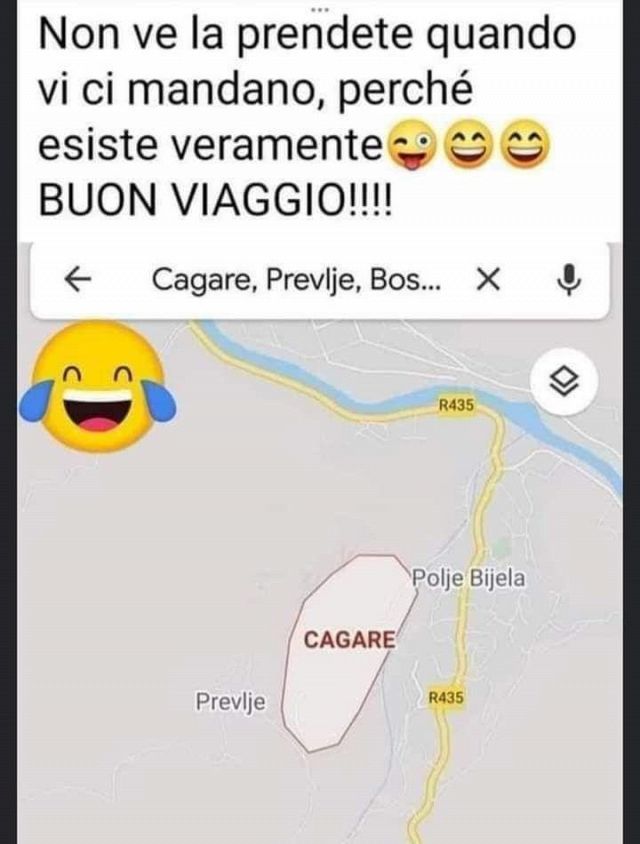The height and width of the screenshot is (844, 640).
Task: Click the Cagare, Prevlje search text field
Action: pyautogui.click(x=296, y=279)
